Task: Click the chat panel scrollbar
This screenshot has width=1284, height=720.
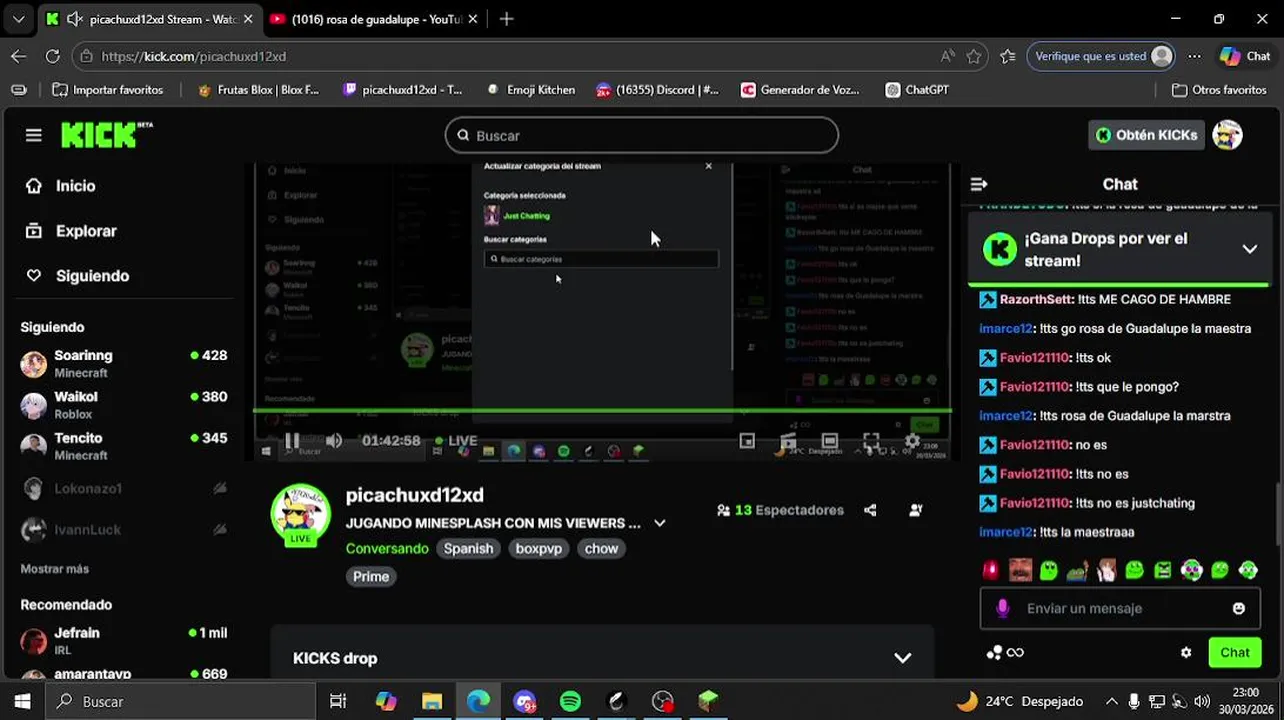Action: coord(1279,515)
